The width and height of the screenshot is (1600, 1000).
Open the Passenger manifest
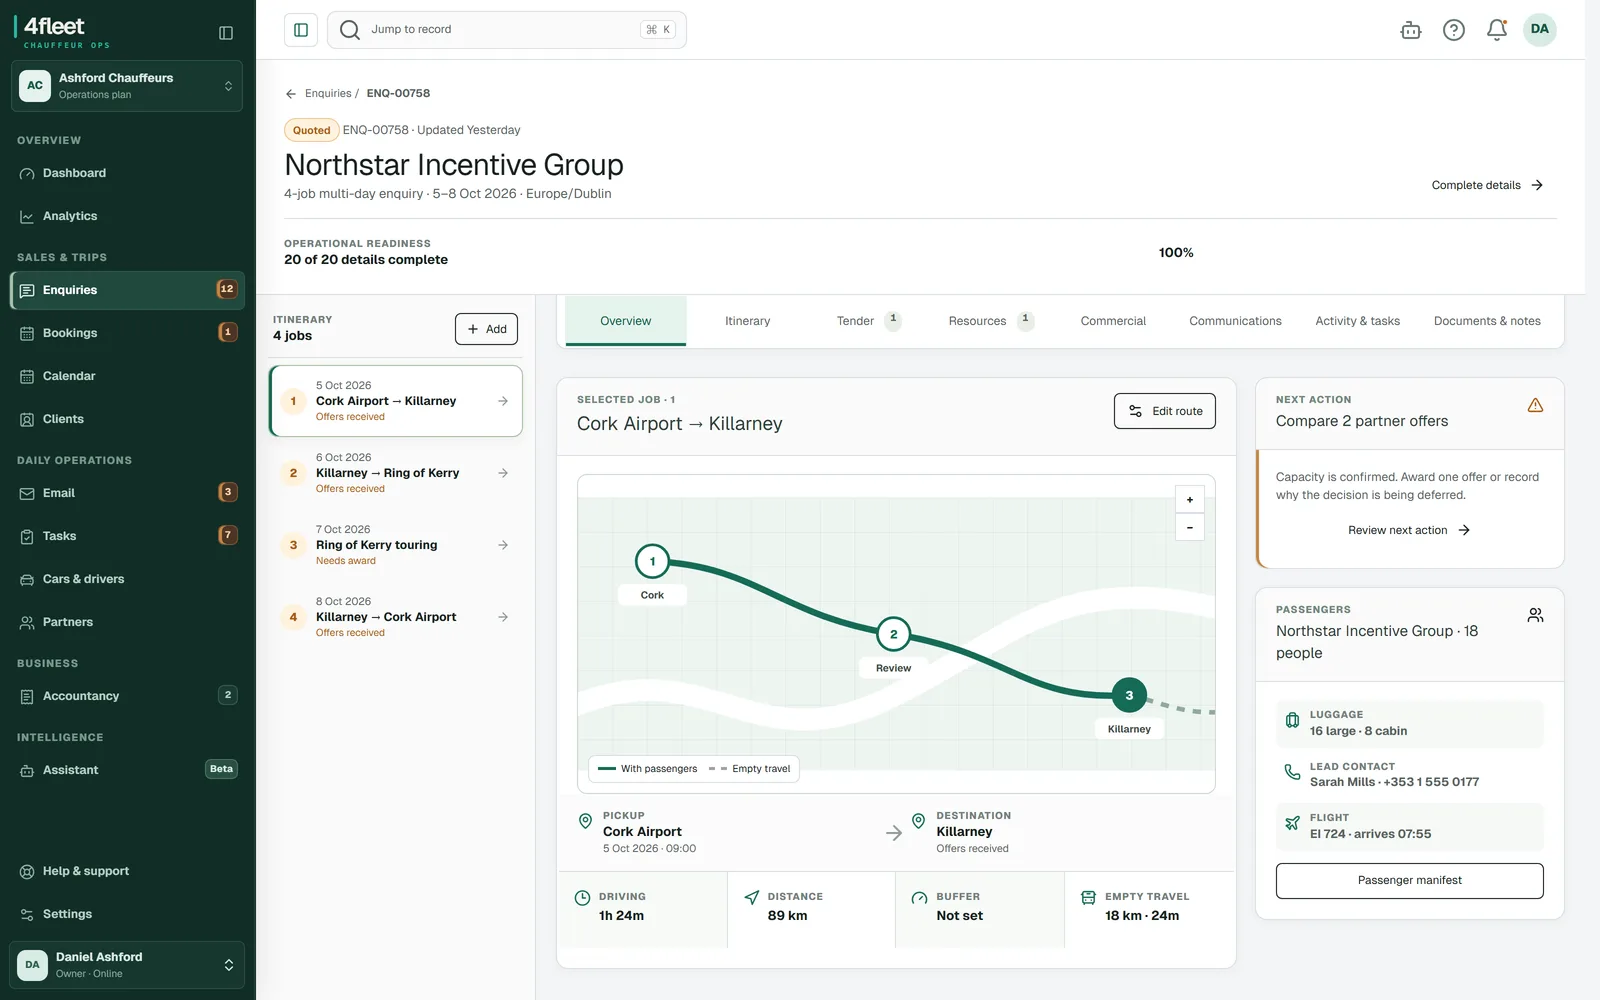pyautogui.click(x=1409, y=881)
